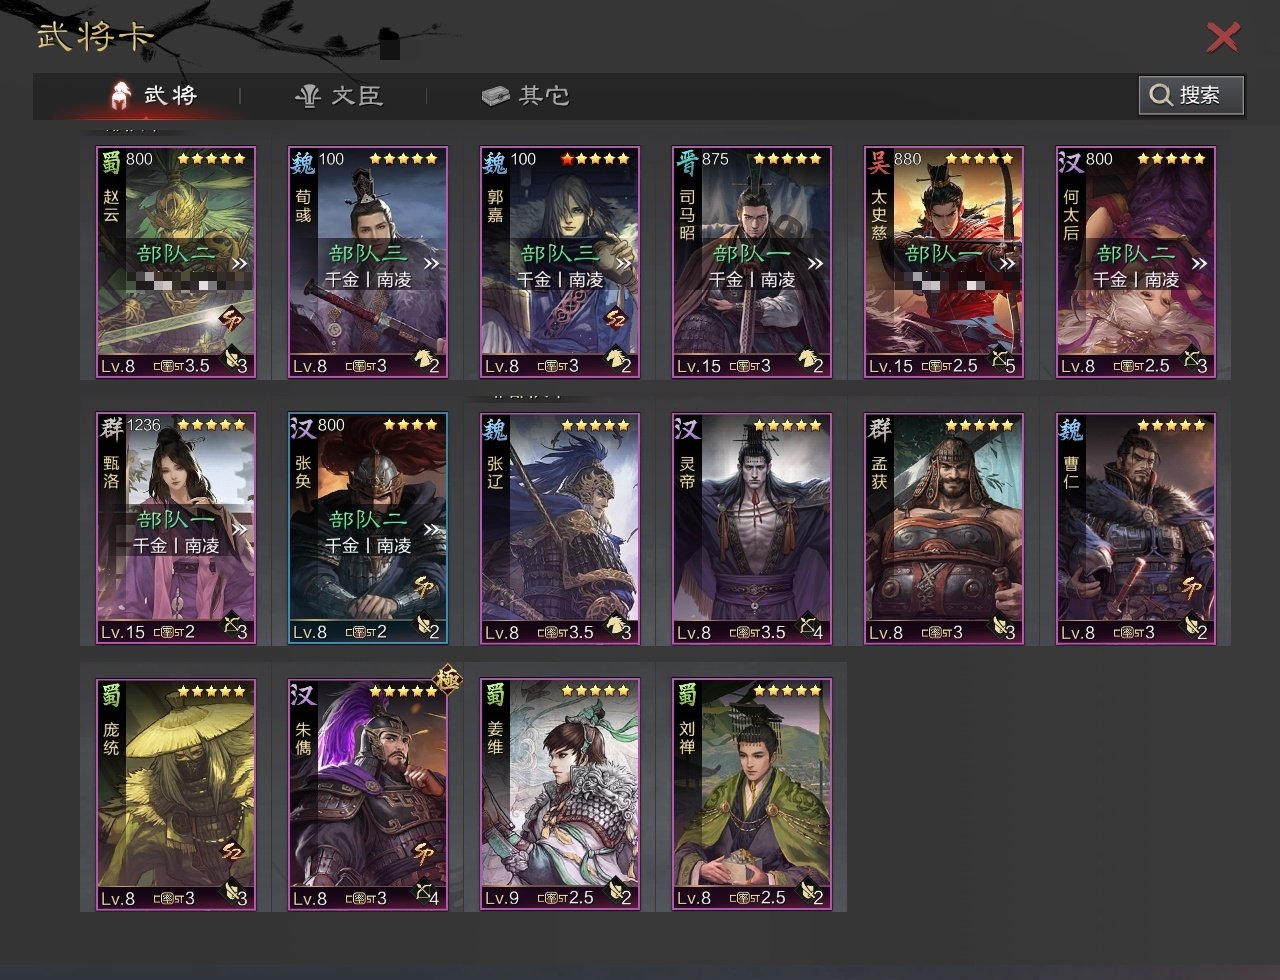The width and height of the screenshot is (1280, 980).
Task: Click the cavalry troop icon on 司马昭's card
Action: click(x=807, y=359)
